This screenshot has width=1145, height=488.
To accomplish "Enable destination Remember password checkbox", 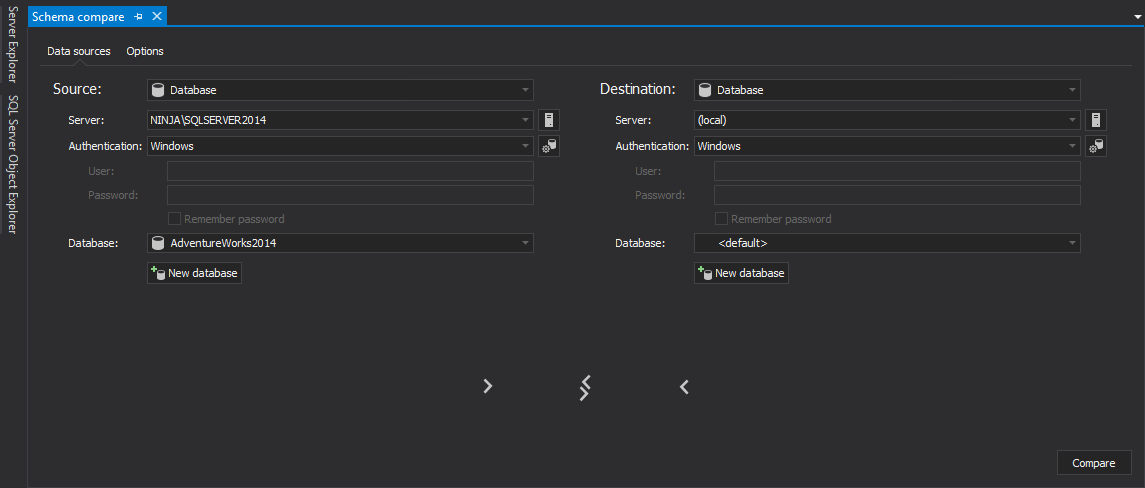I will pos(721,219).
